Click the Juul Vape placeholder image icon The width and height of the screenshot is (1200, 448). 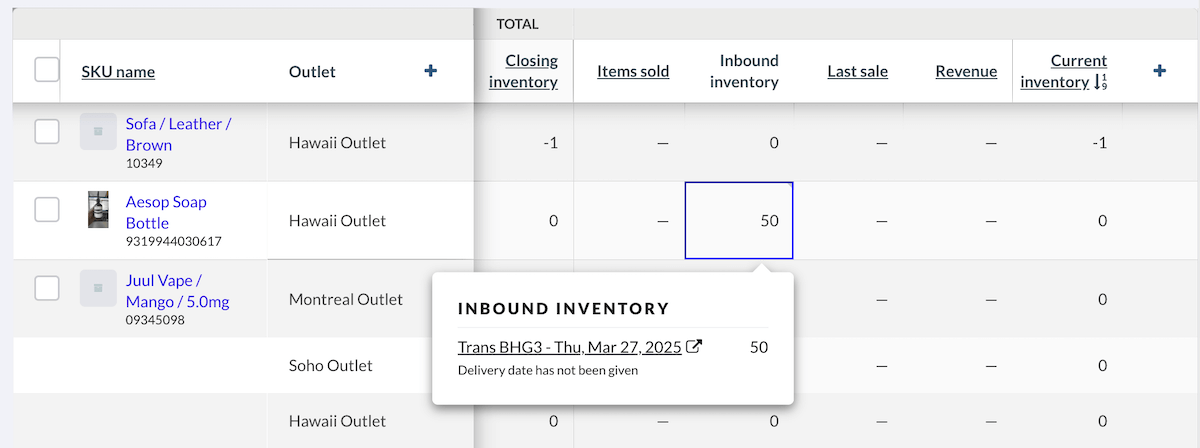pos(97,288)
